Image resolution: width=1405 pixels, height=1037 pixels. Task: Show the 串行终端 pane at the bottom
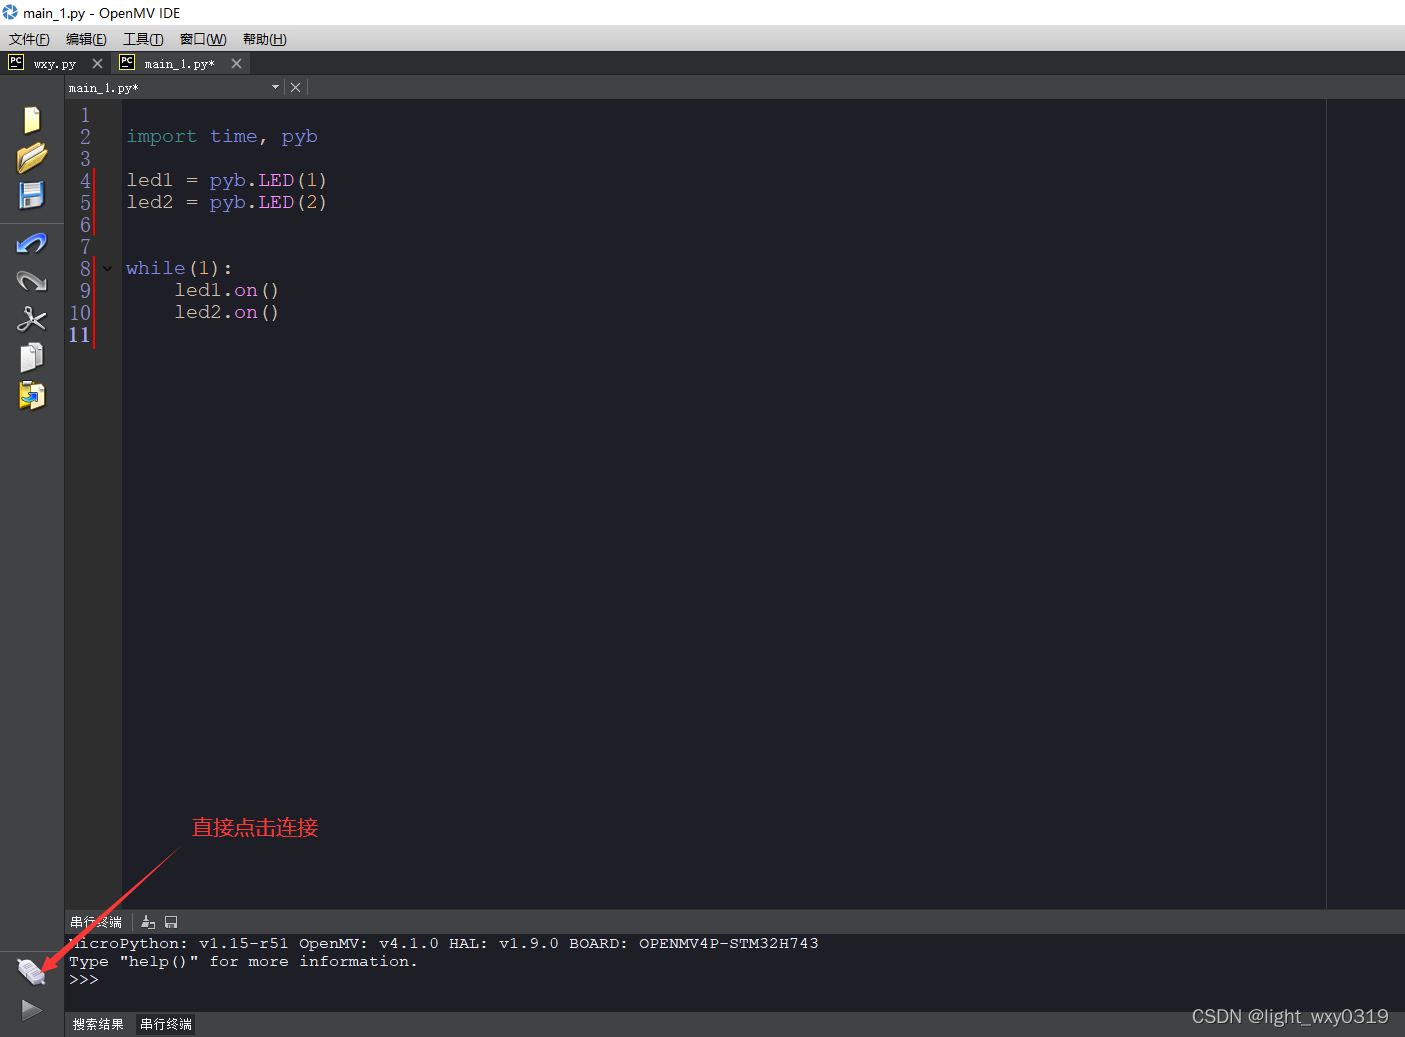pos(166,1024)
